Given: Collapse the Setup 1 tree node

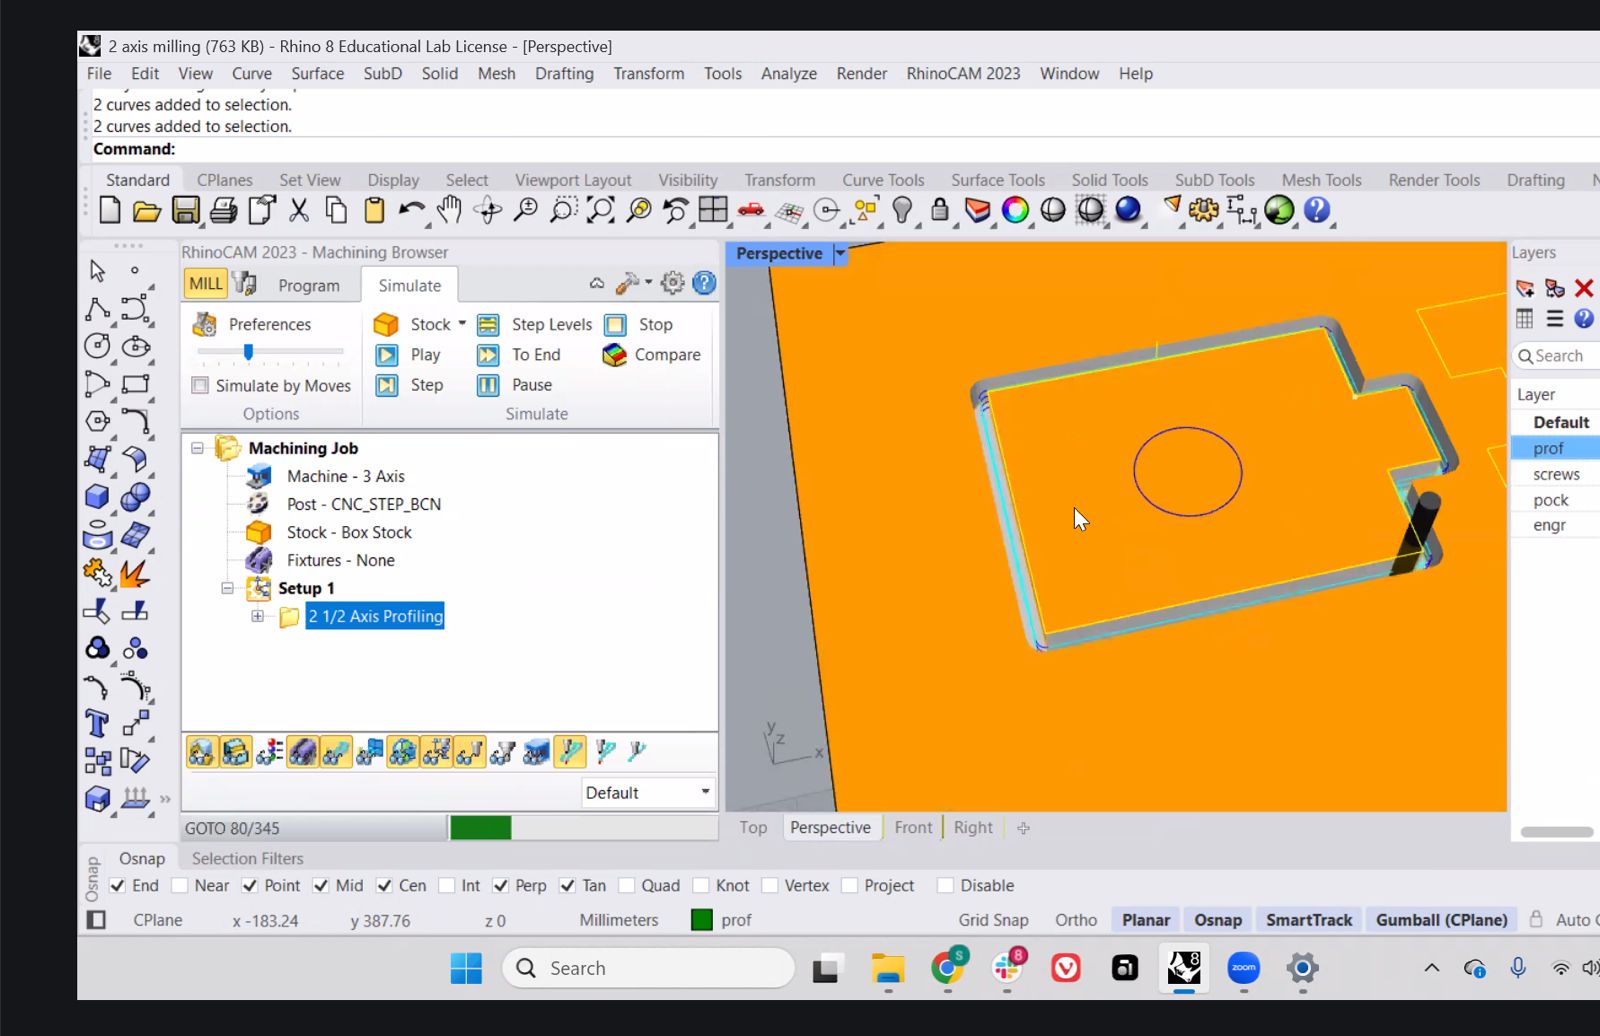Looking at the screenshot, I should click(x=228, y=588).
